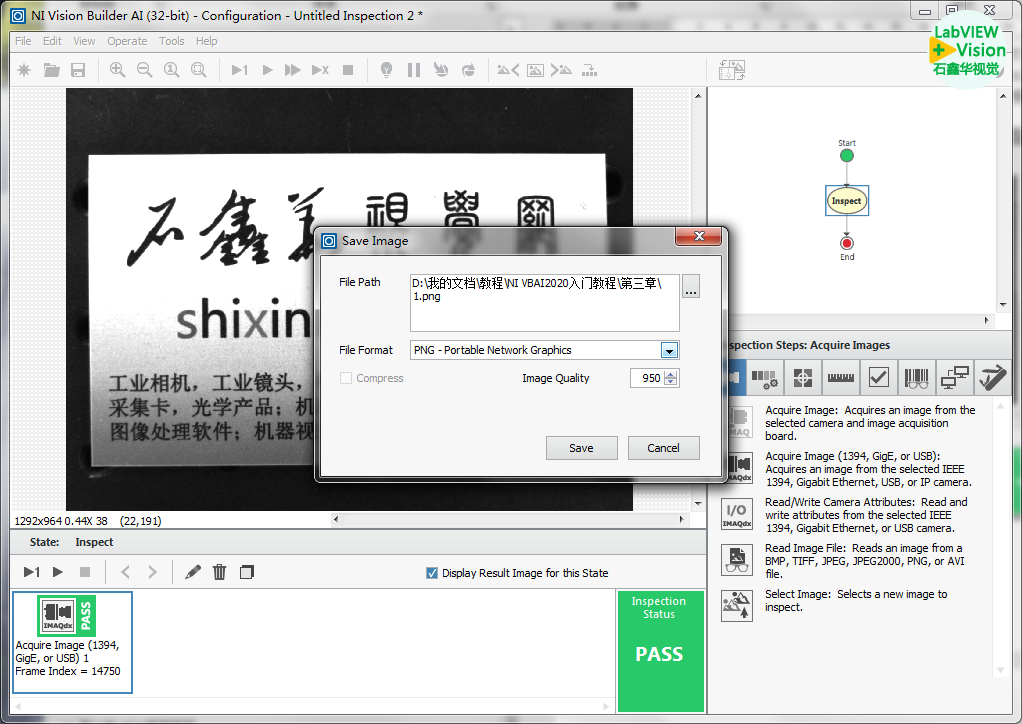Open the Operate menu
Viewport: 1022px width, 724px height.
pyautogui.click(x=127, y=41)
